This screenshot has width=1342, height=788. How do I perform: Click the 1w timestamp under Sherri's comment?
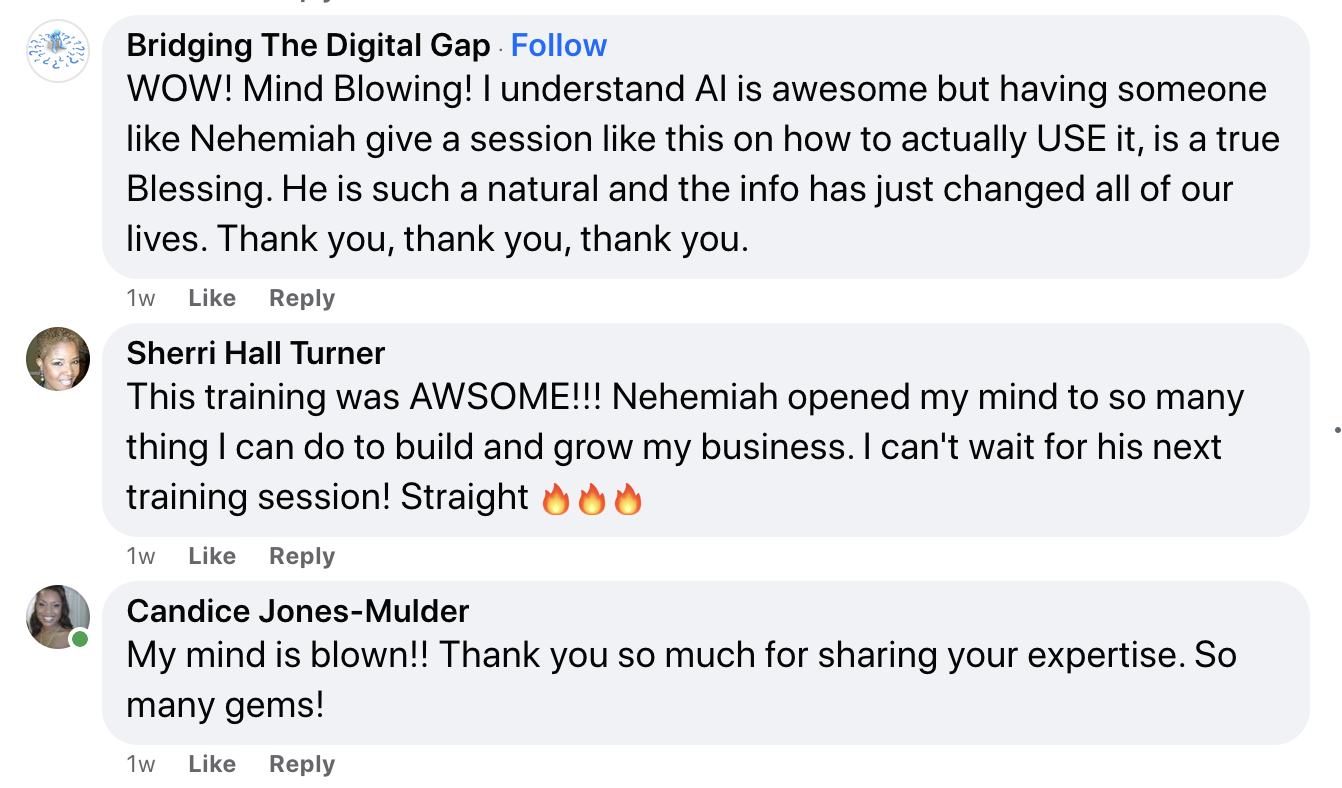141,556
